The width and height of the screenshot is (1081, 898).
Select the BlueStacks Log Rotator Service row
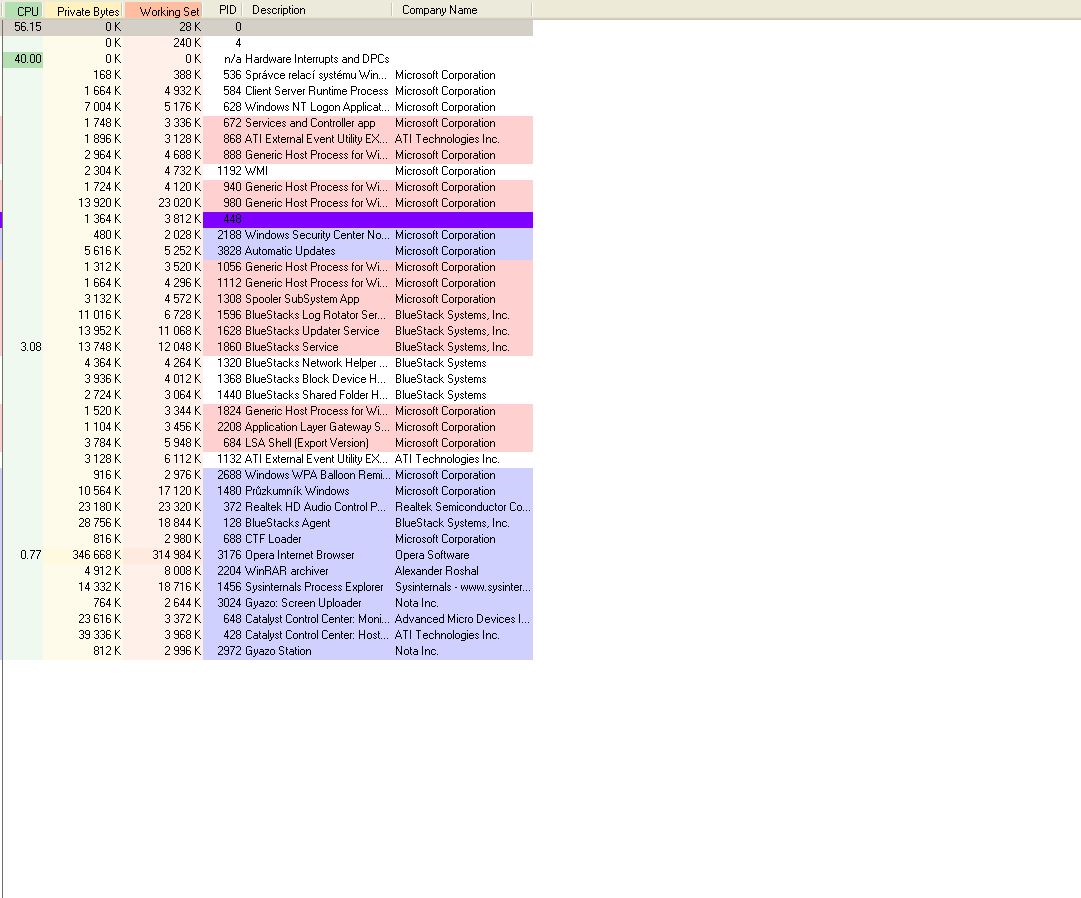pos(267,315)
